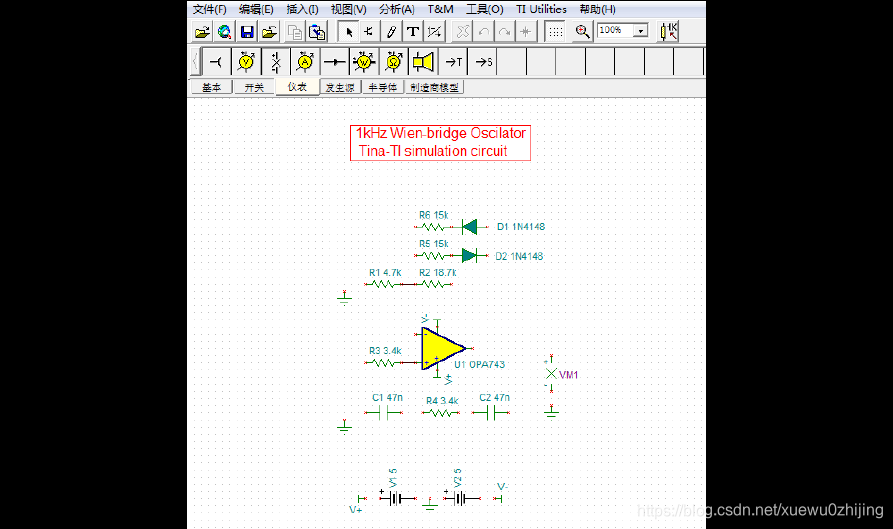This screenshot has width=893, height=529.
Task: Click the tool icon right of text tool
Action: pos(435,32)
